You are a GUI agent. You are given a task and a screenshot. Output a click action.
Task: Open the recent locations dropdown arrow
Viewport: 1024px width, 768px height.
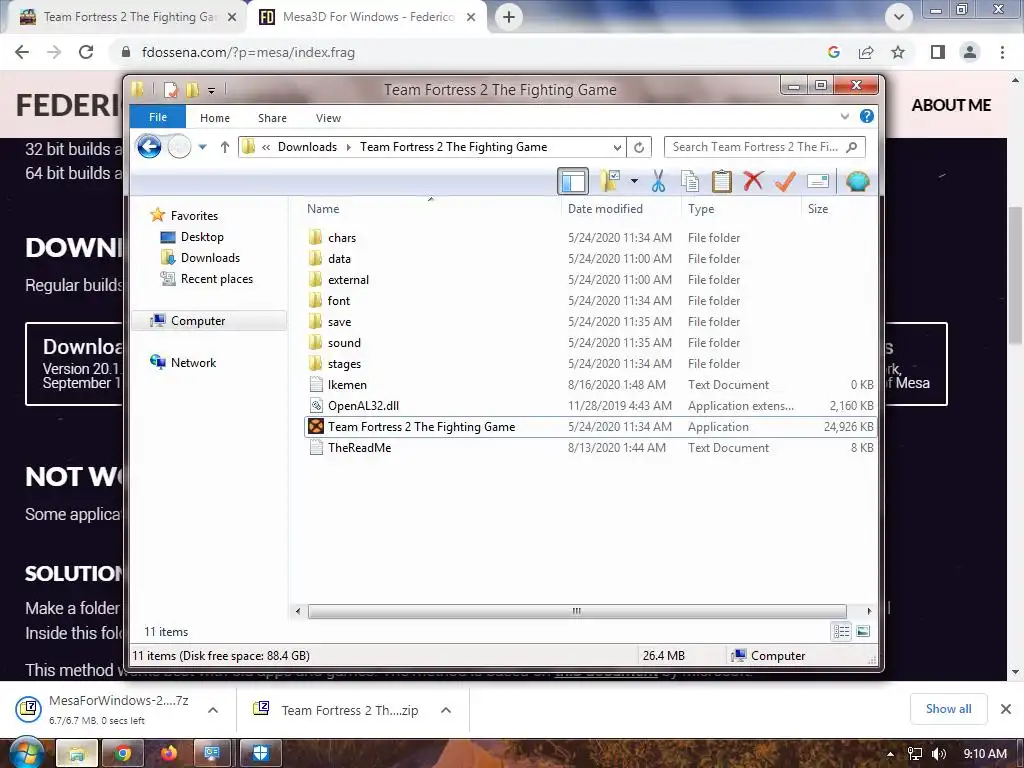pyautogui.click(x=203, y=147)
